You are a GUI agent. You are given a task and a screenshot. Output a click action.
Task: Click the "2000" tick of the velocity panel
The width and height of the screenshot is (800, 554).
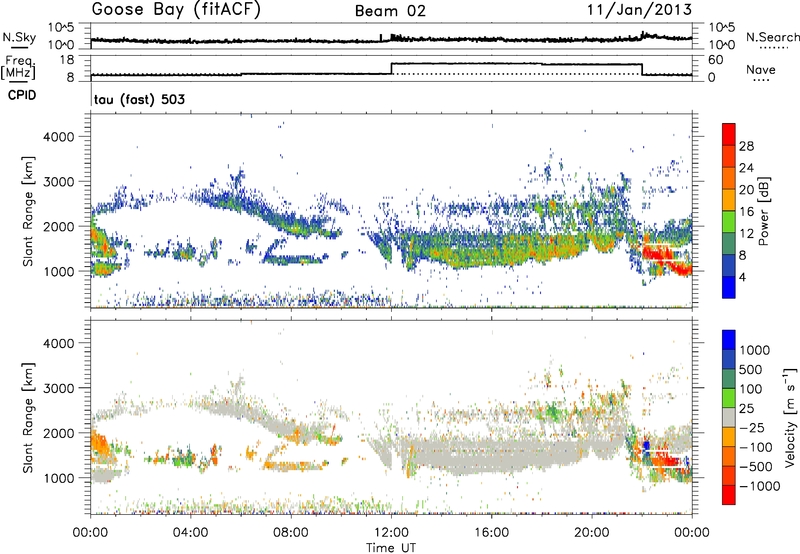pyautogui.click(x=59, y=433)
